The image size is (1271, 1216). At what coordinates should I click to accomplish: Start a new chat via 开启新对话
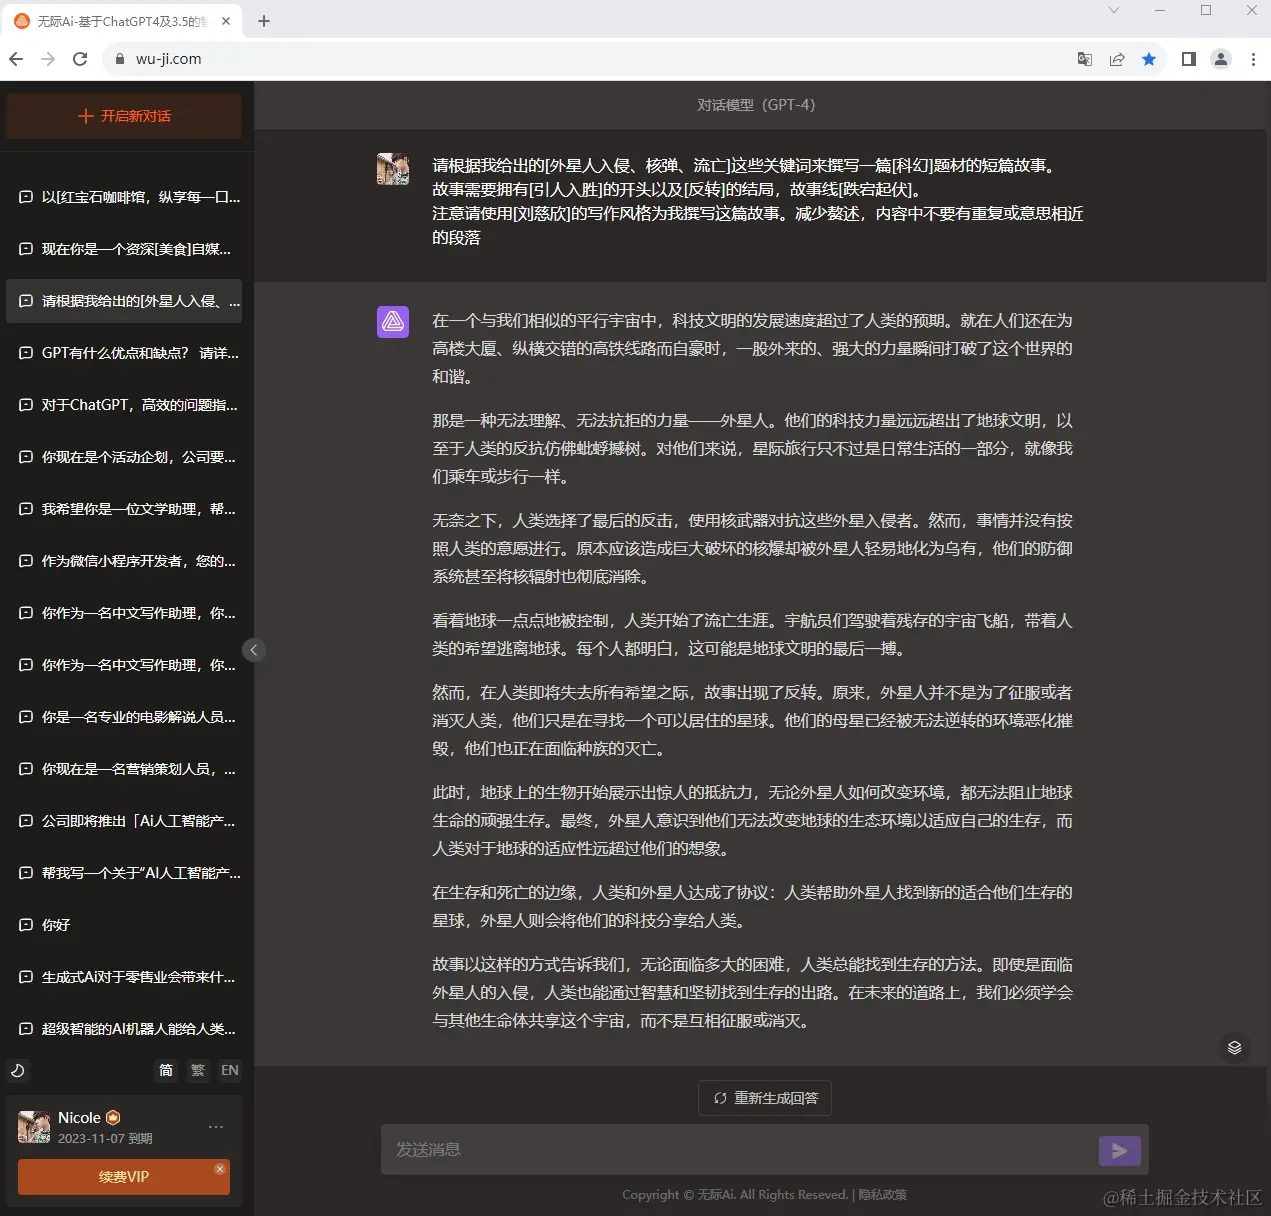pos(123,115)
